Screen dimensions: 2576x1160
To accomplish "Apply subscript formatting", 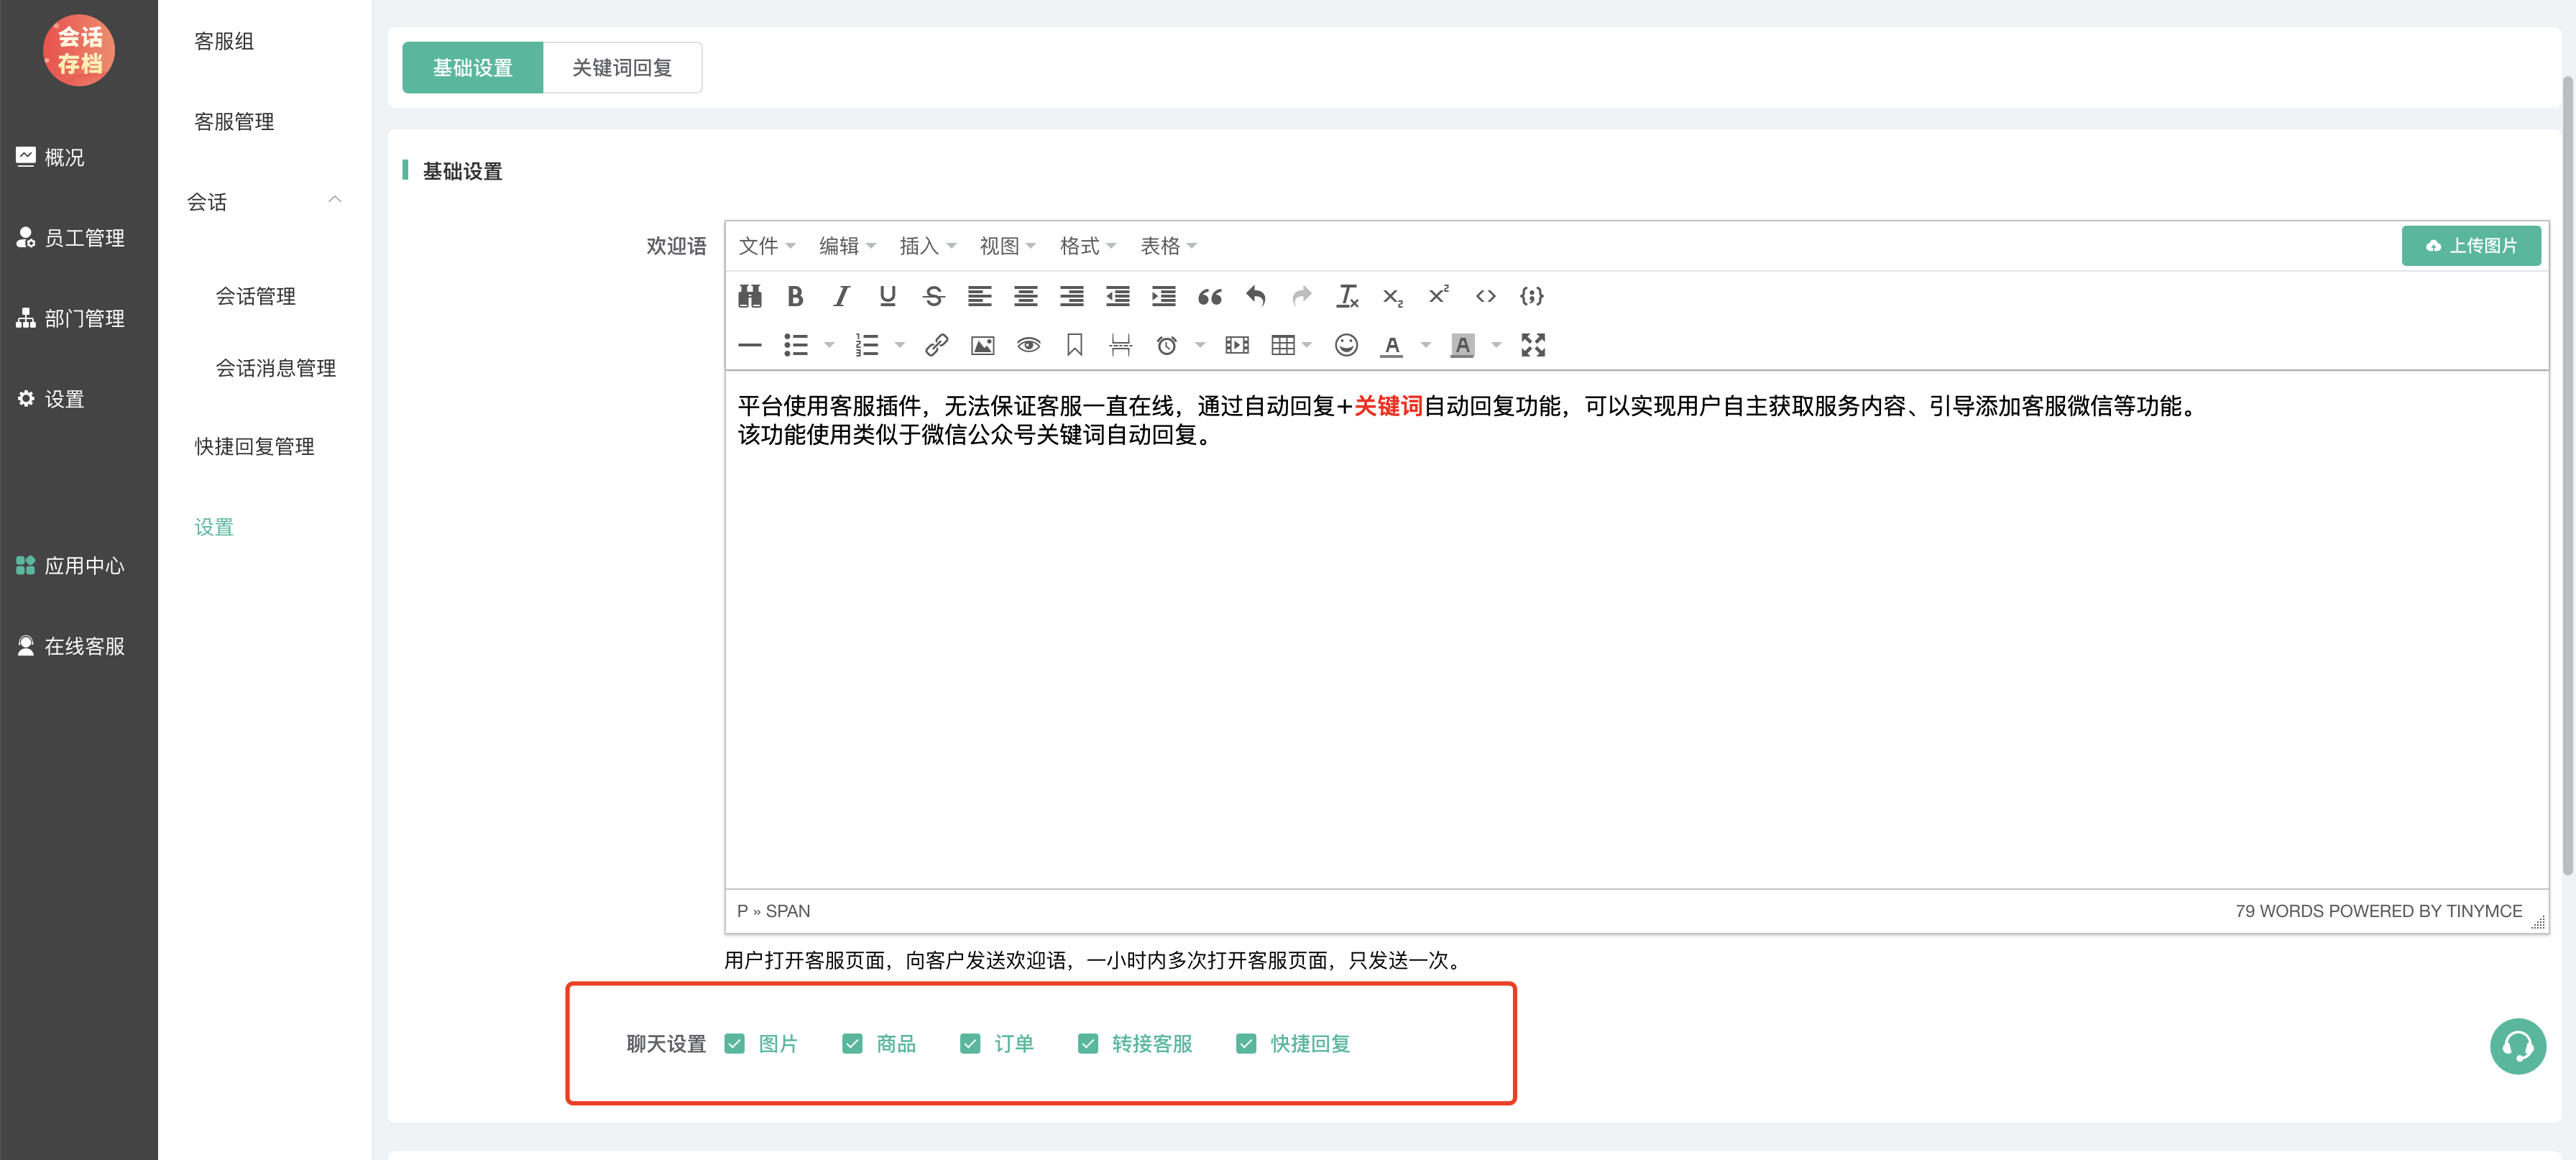I will coord(1393,296).
